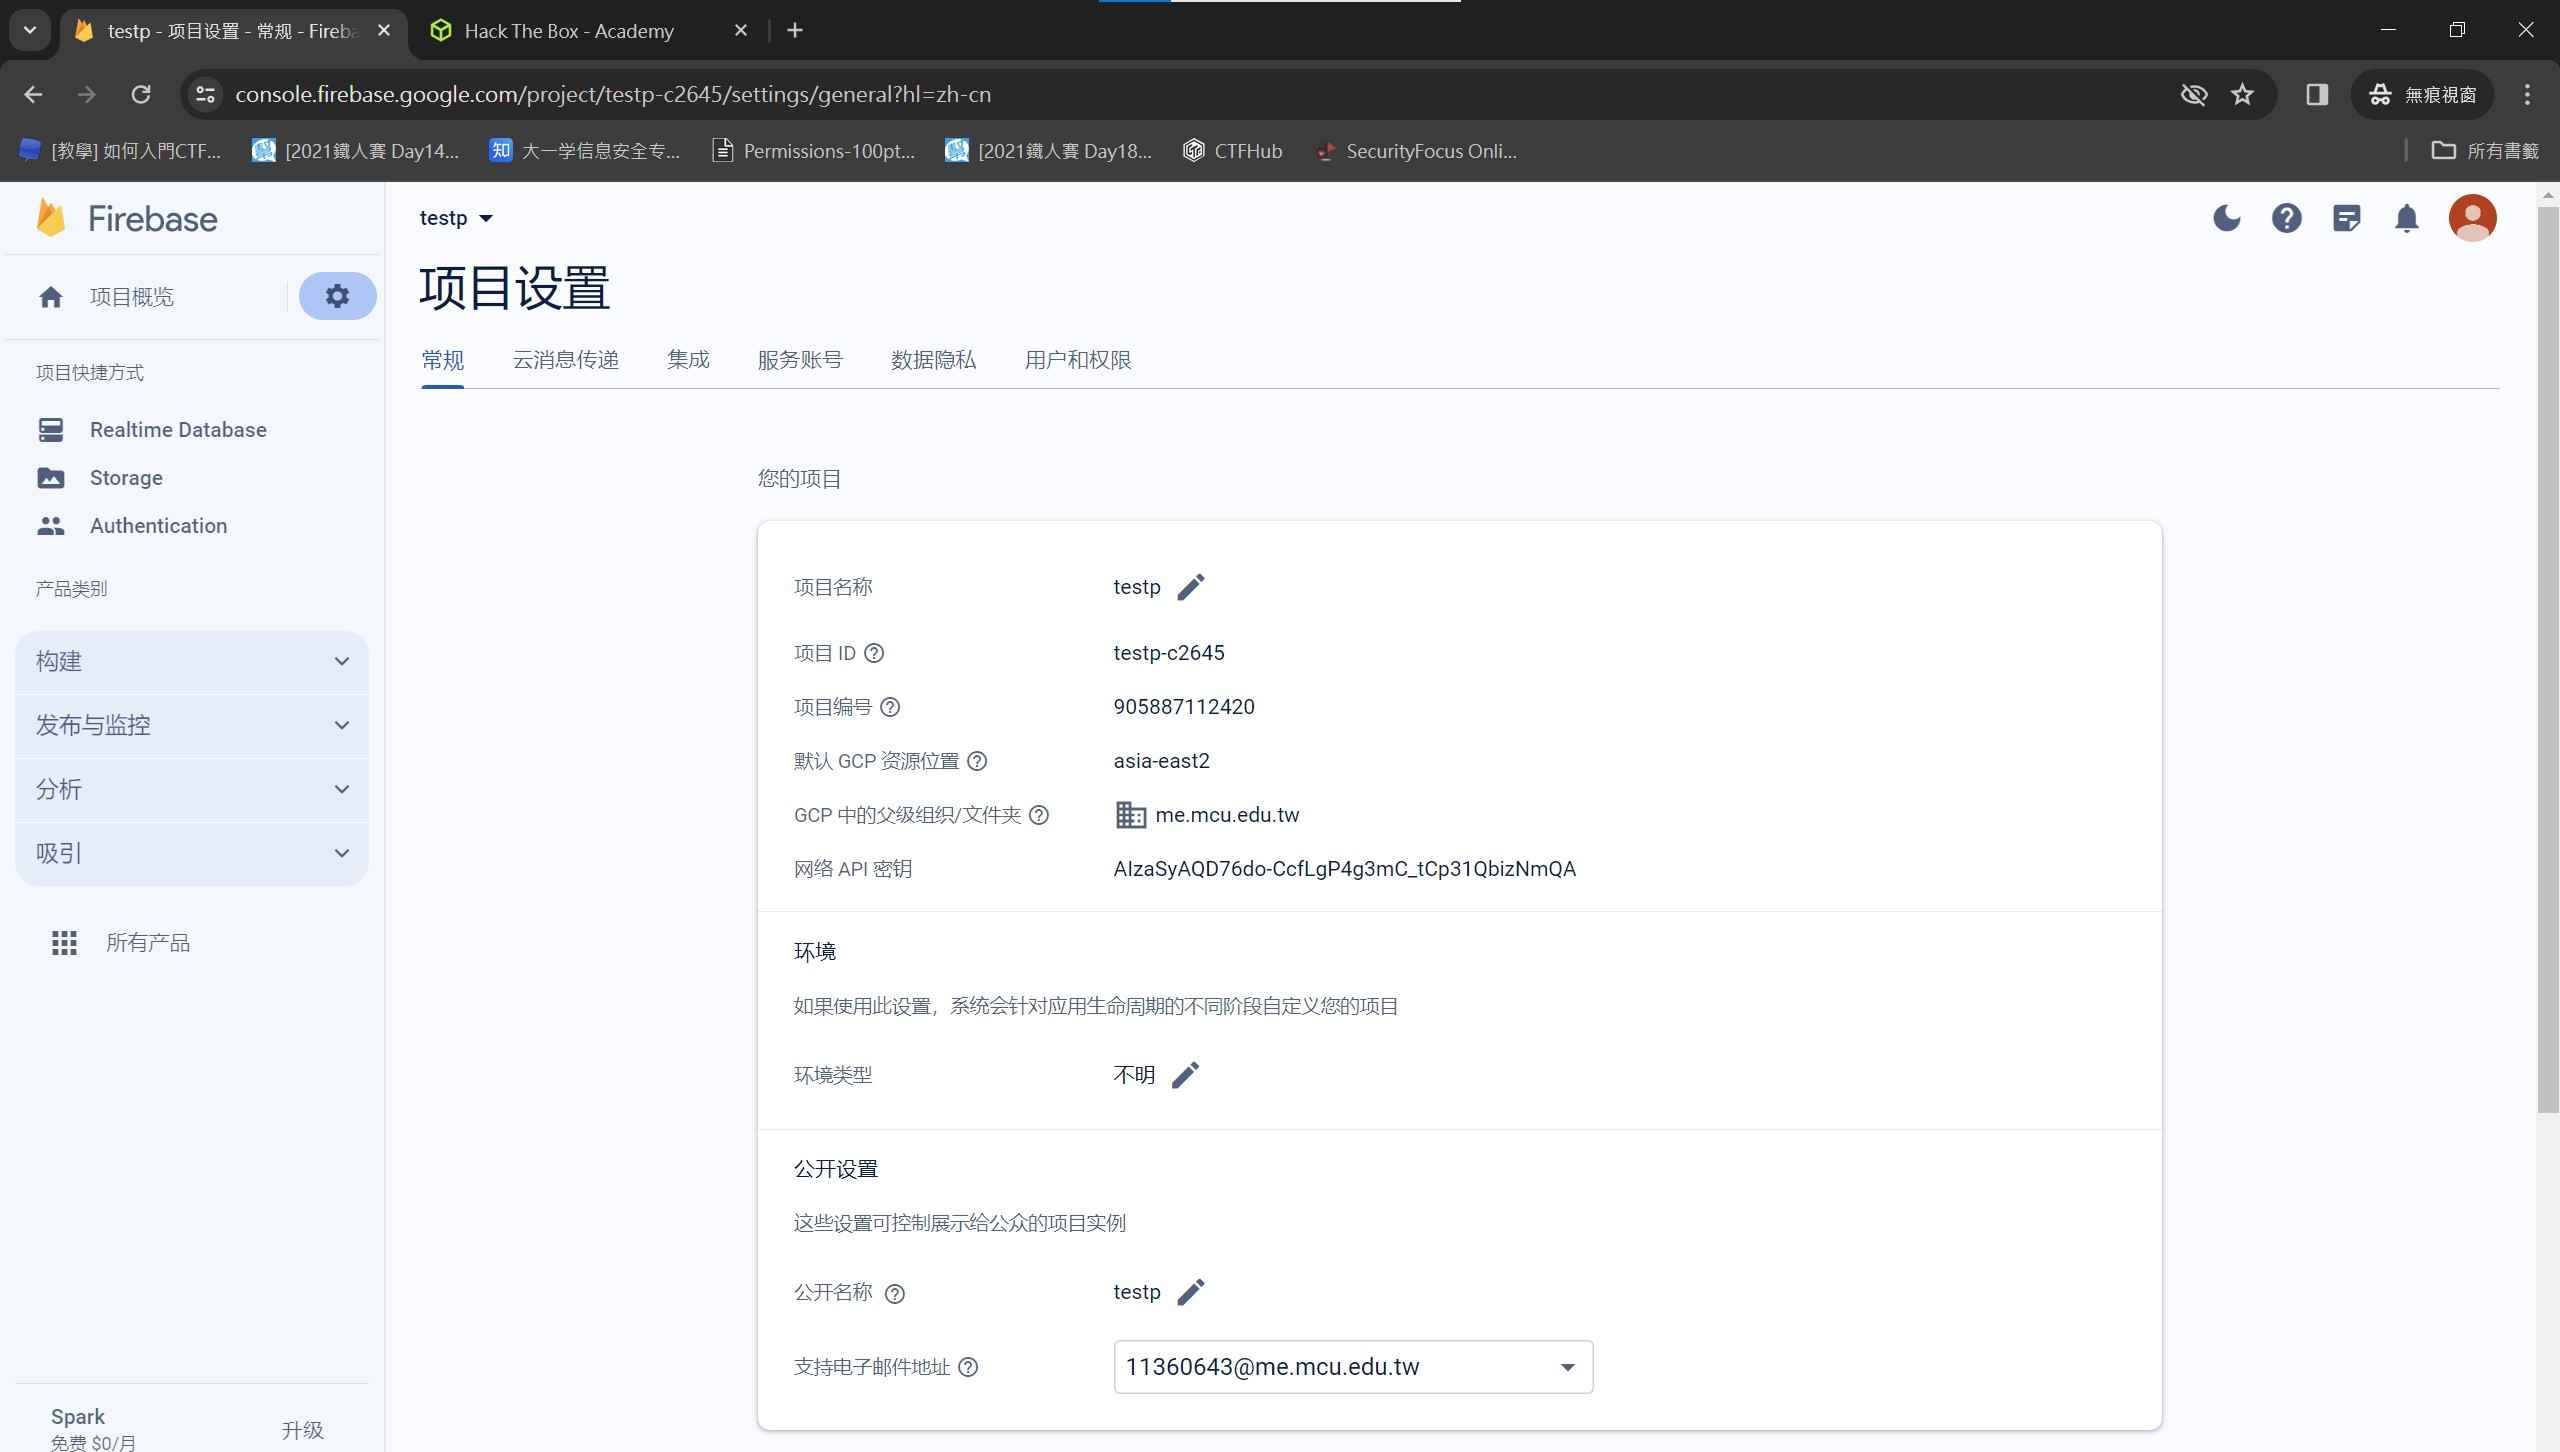Open Realtime Database in the sidebar
2560x1452 pixels.
tap(177, 430)
